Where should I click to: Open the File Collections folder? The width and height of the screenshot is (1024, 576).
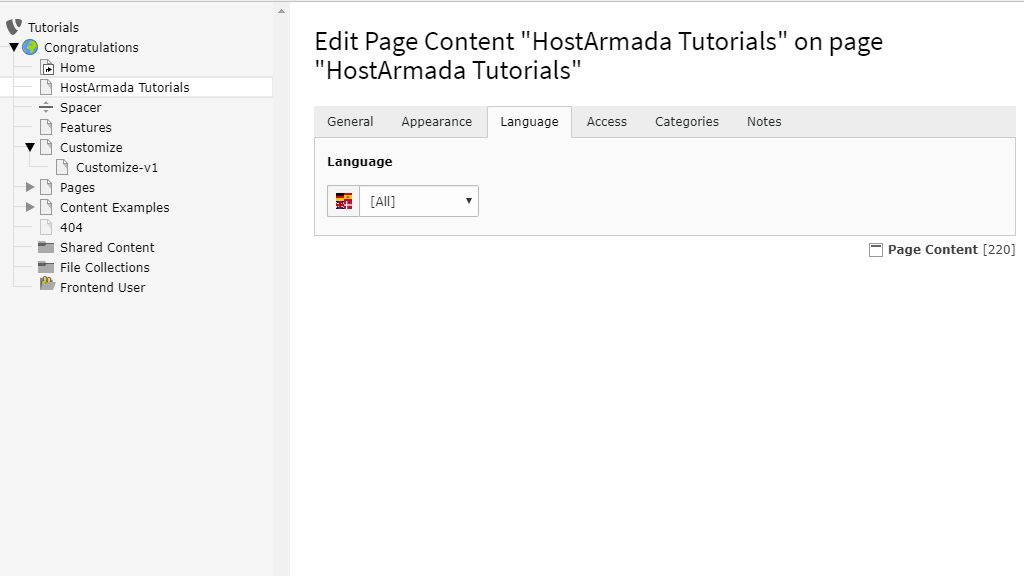(104, 268)
